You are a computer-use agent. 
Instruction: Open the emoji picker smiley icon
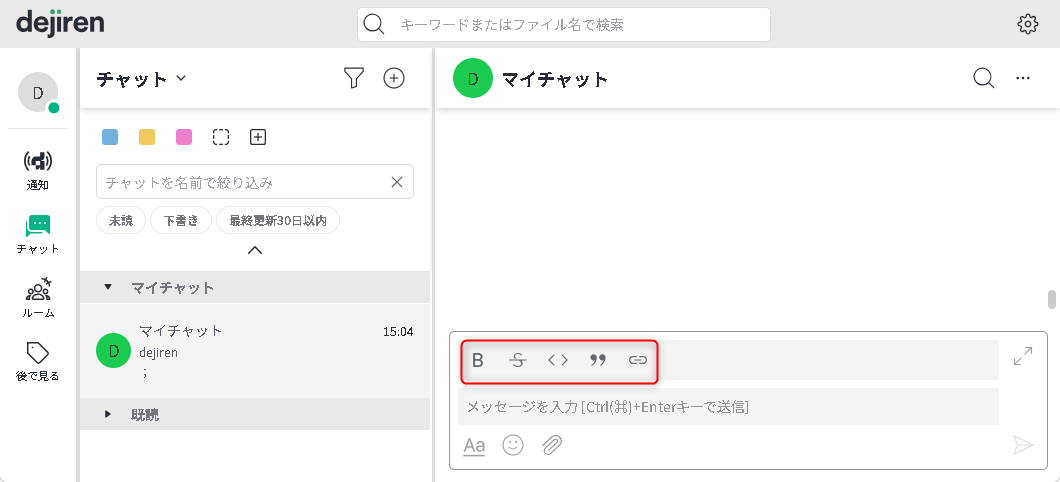click(513, 445)
